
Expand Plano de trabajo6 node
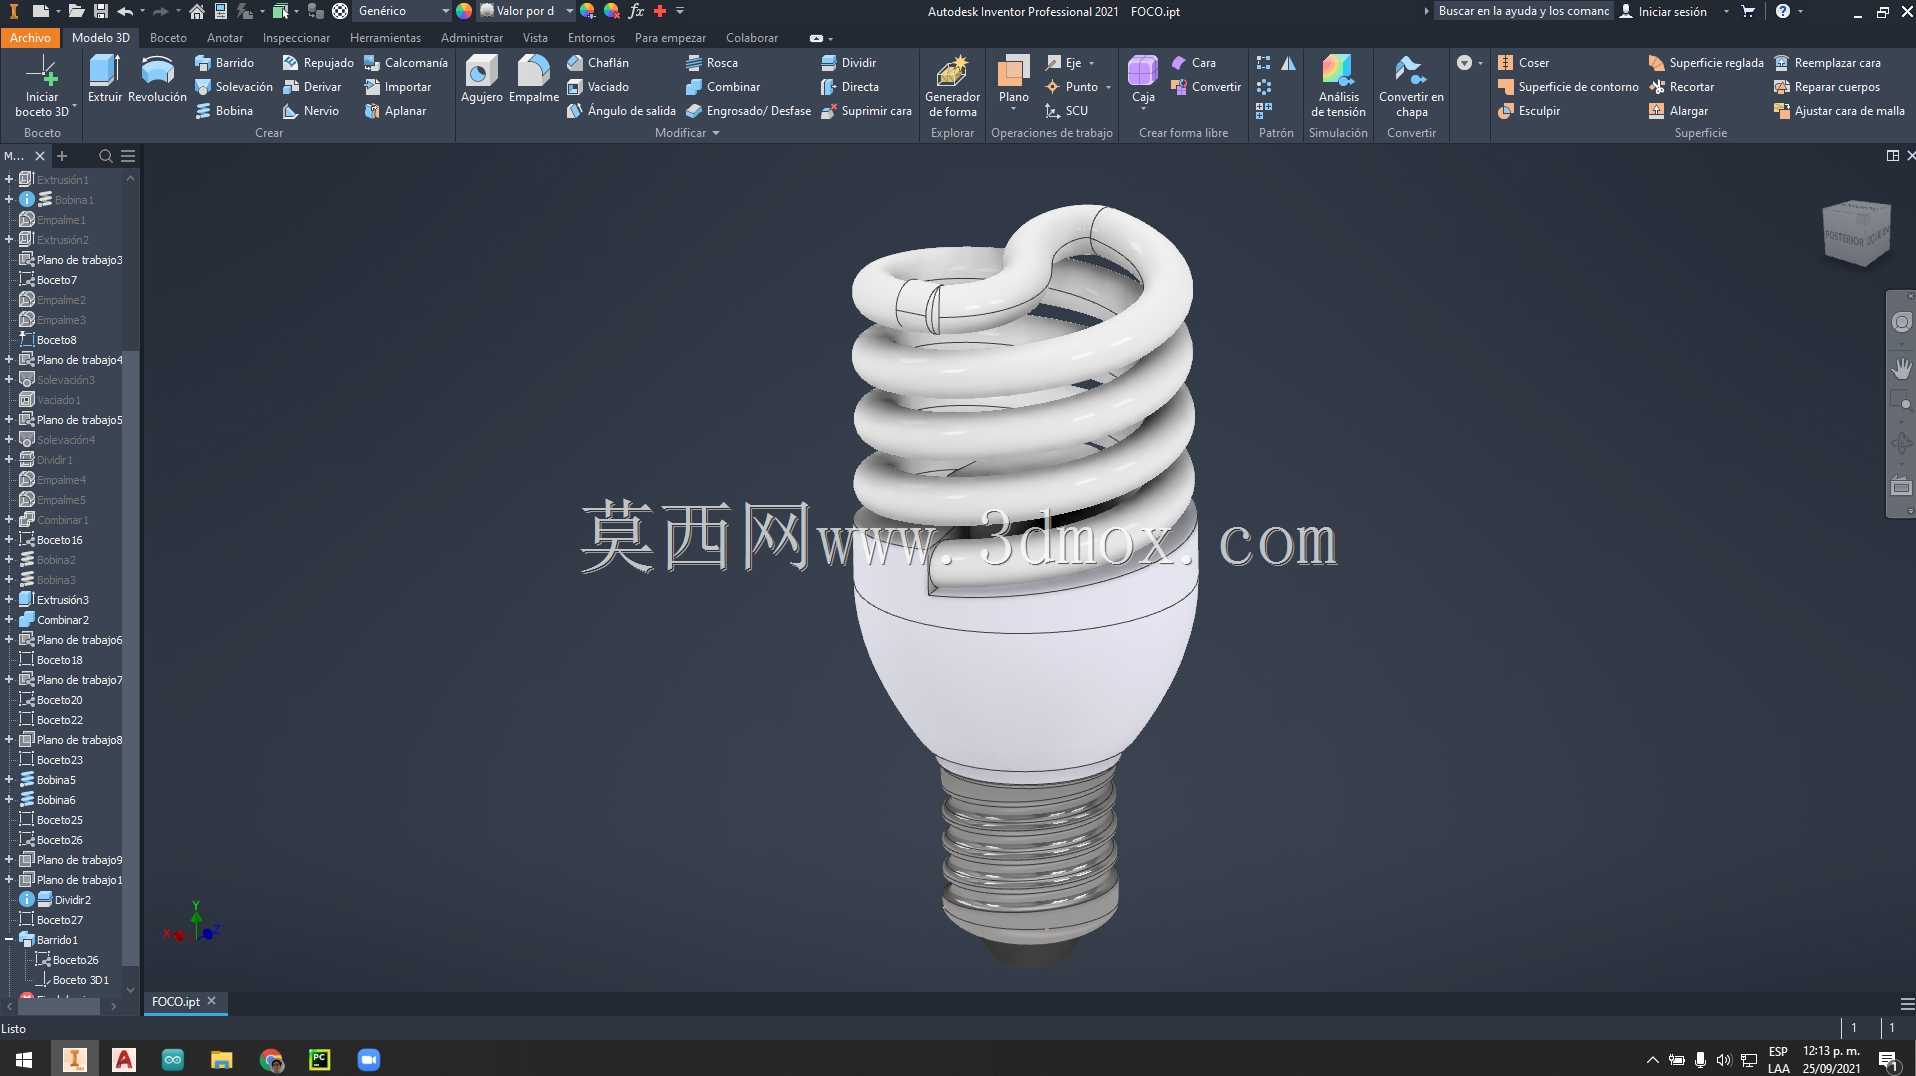(x=9, y=640)
